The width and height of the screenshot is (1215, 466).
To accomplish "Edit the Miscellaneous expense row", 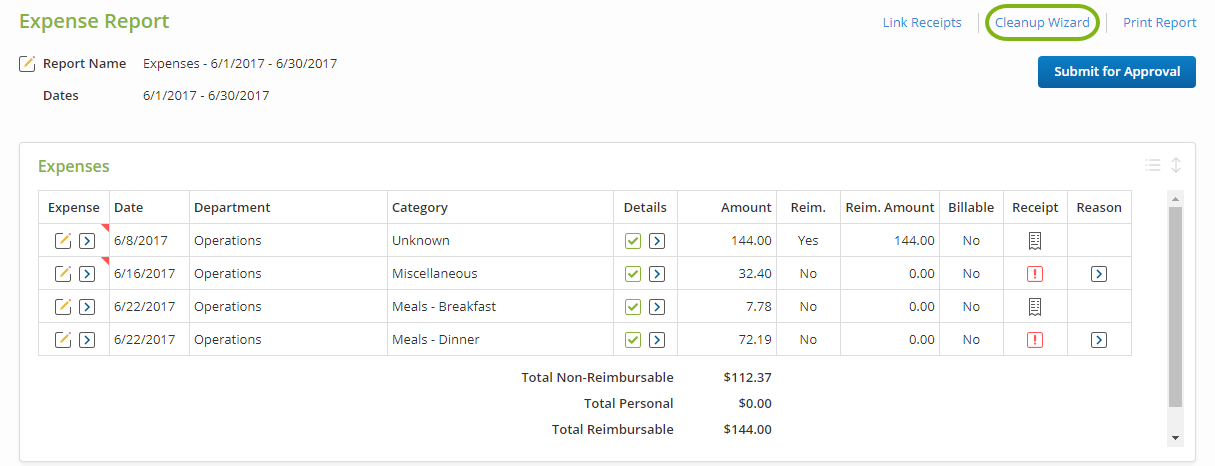I will pos(63,273).
